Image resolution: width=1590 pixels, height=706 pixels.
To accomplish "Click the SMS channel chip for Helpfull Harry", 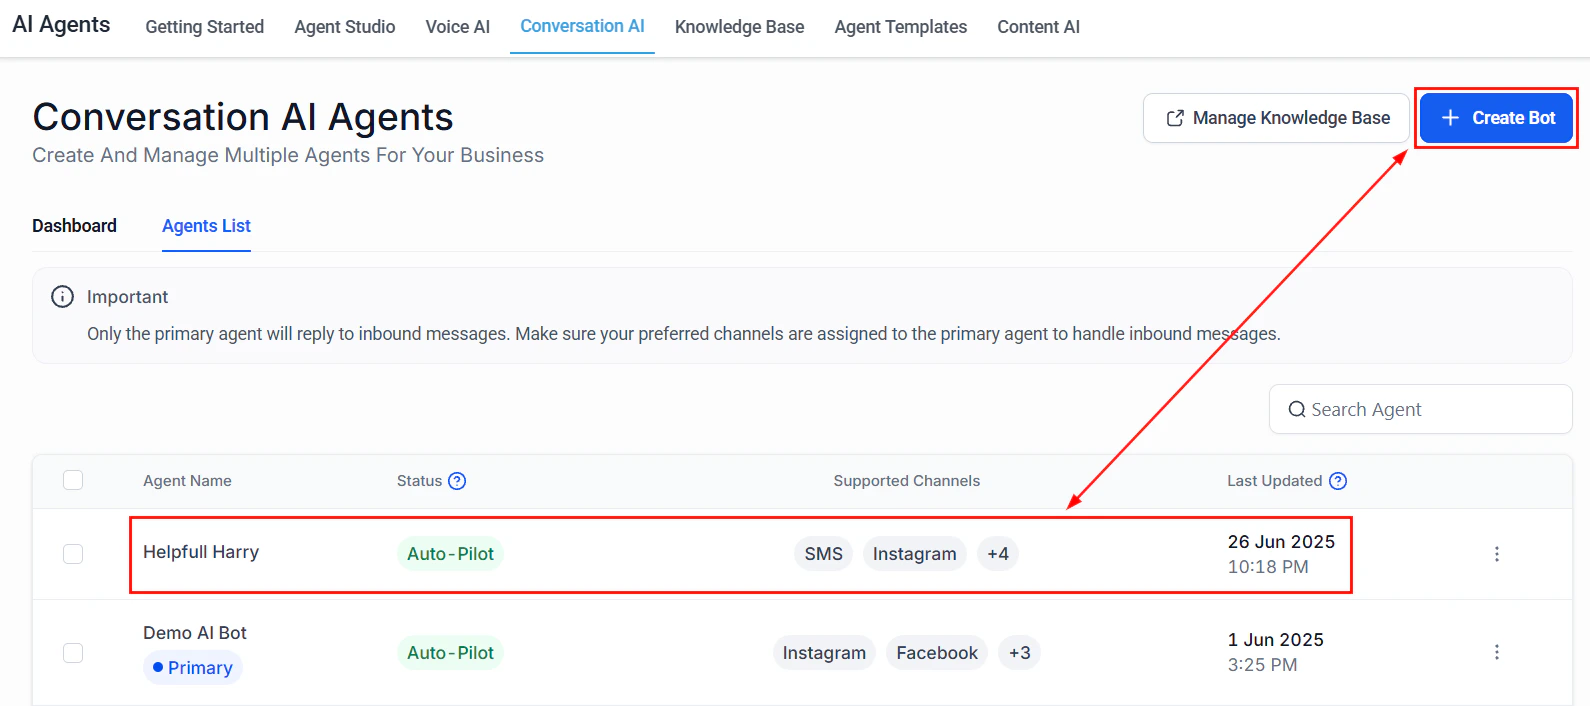I will click(x=822, y=553).
